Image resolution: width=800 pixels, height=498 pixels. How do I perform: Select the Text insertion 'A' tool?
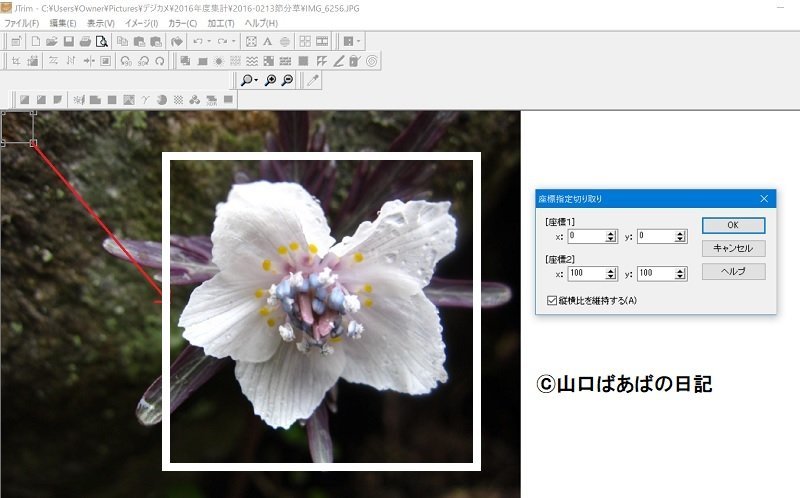[x=267, y=41]
